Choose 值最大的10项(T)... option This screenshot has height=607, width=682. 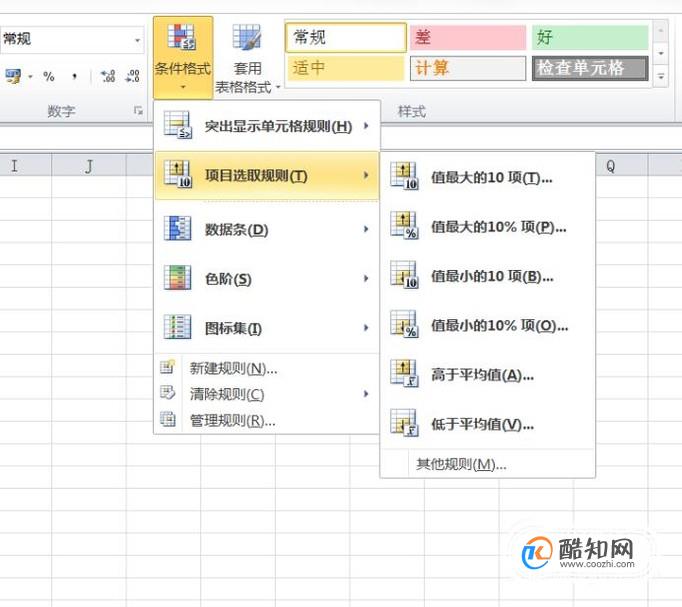(x=488, y=177)
